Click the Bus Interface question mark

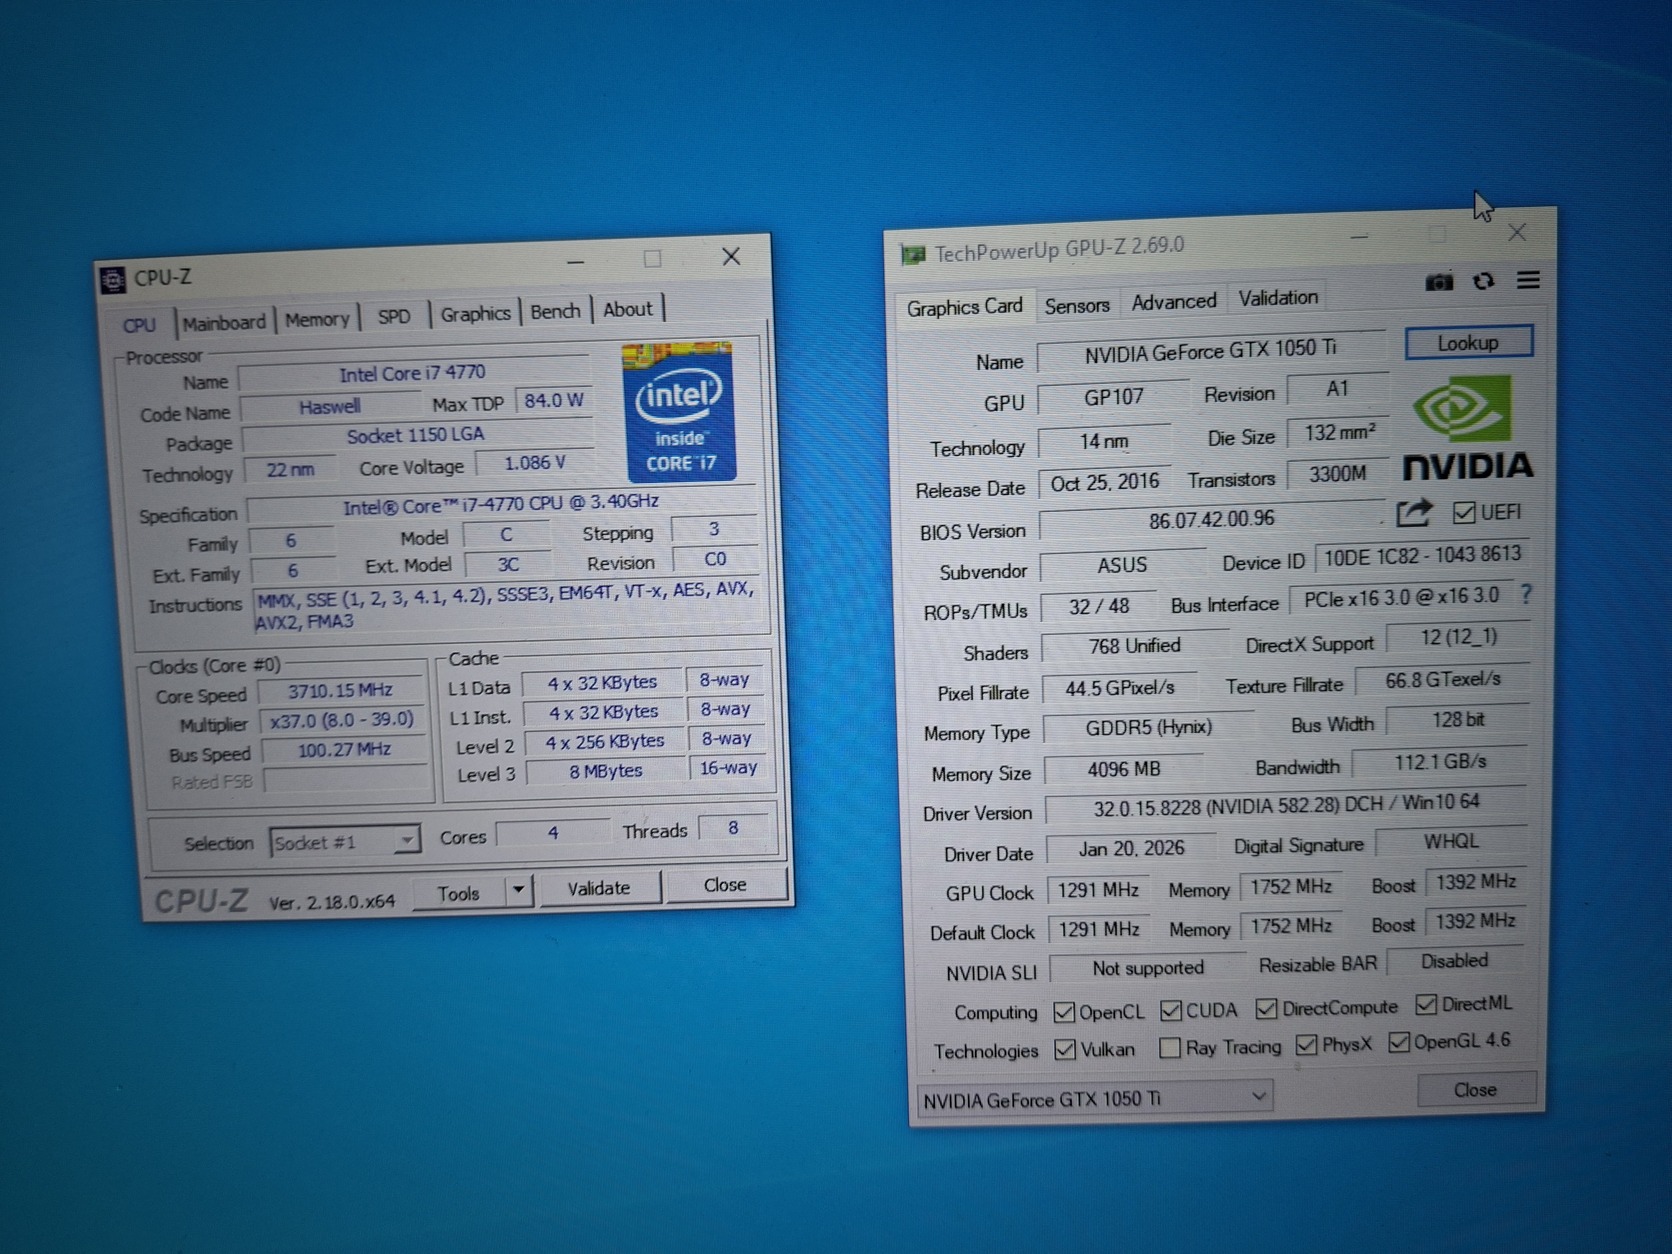1526,594
